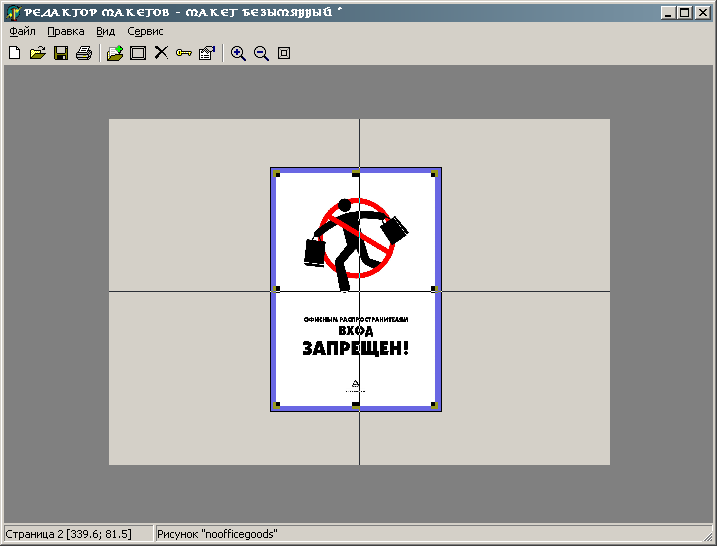Zoom out with the minus magnifier
Screen dimensions: 717x546
261,53
